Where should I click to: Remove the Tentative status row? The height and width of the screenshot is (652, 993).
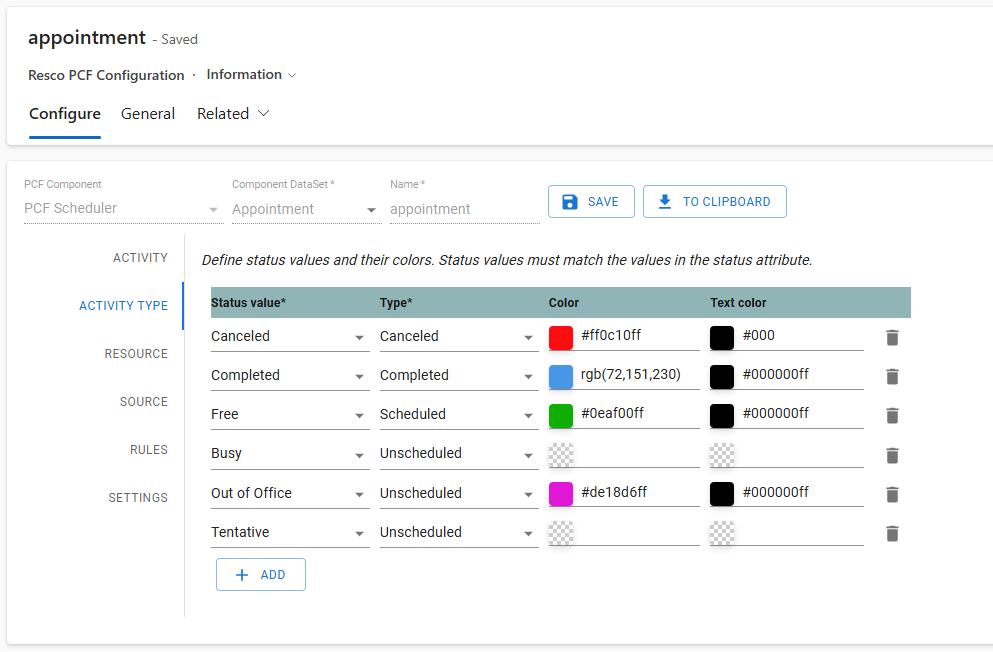point(892,534)
